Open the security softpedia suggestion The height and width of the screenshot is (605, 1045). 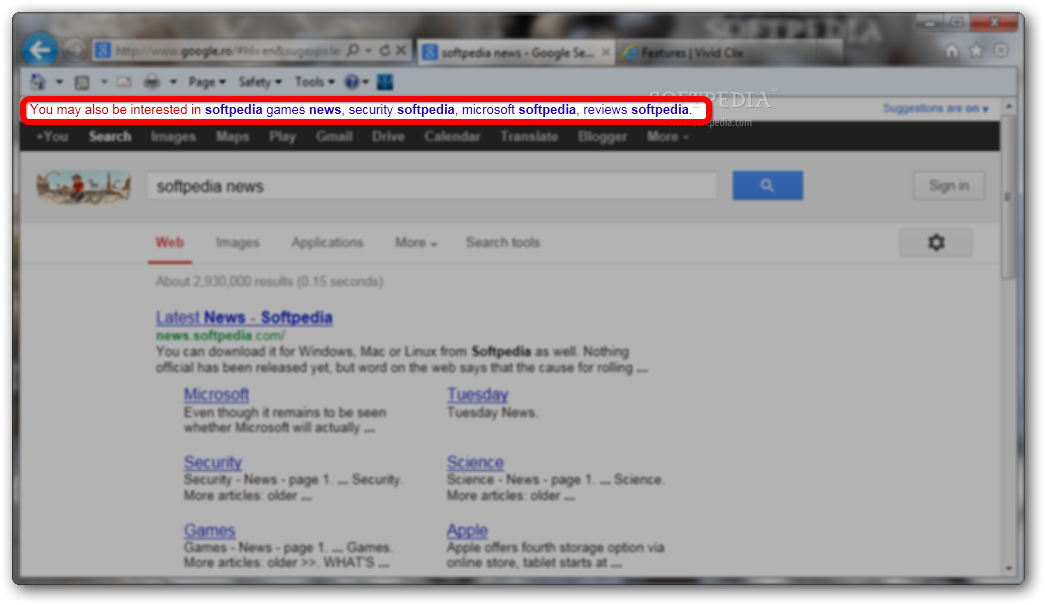pyautogui.click(x=401, y=109)
